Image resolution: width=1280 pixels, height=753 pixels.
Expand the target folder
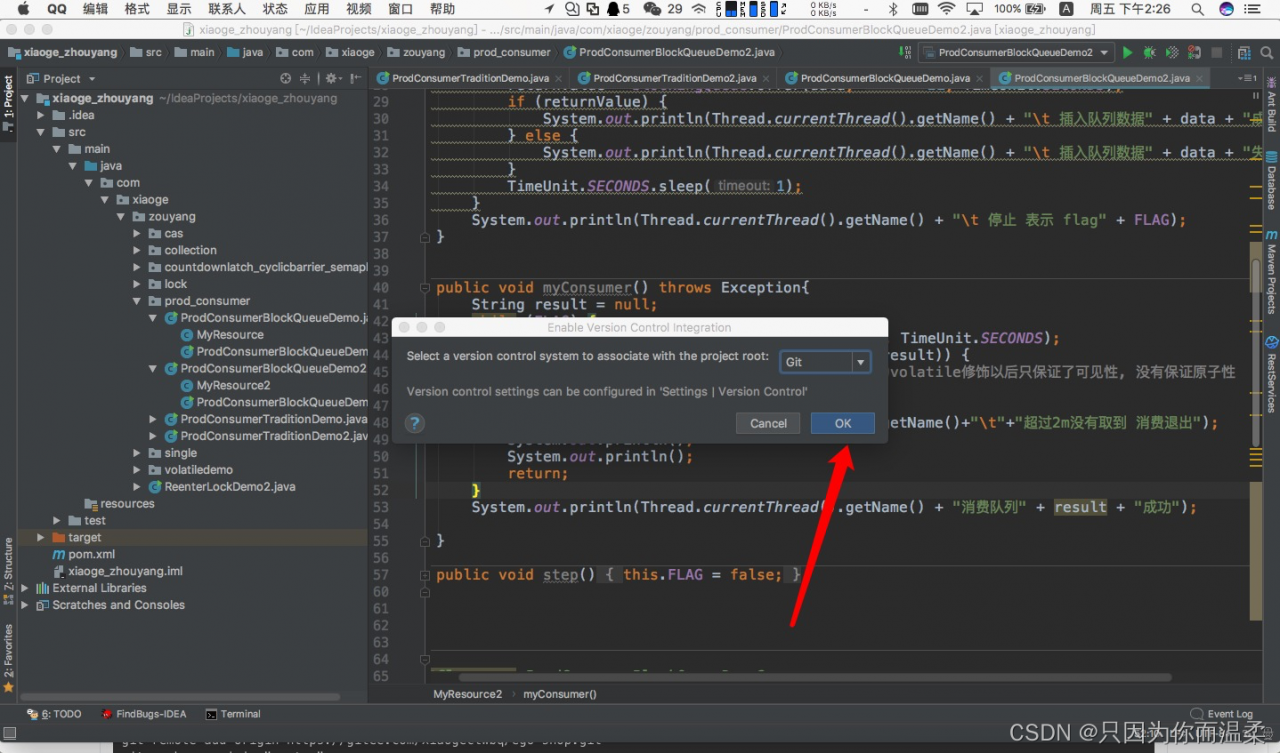(41, 537)
